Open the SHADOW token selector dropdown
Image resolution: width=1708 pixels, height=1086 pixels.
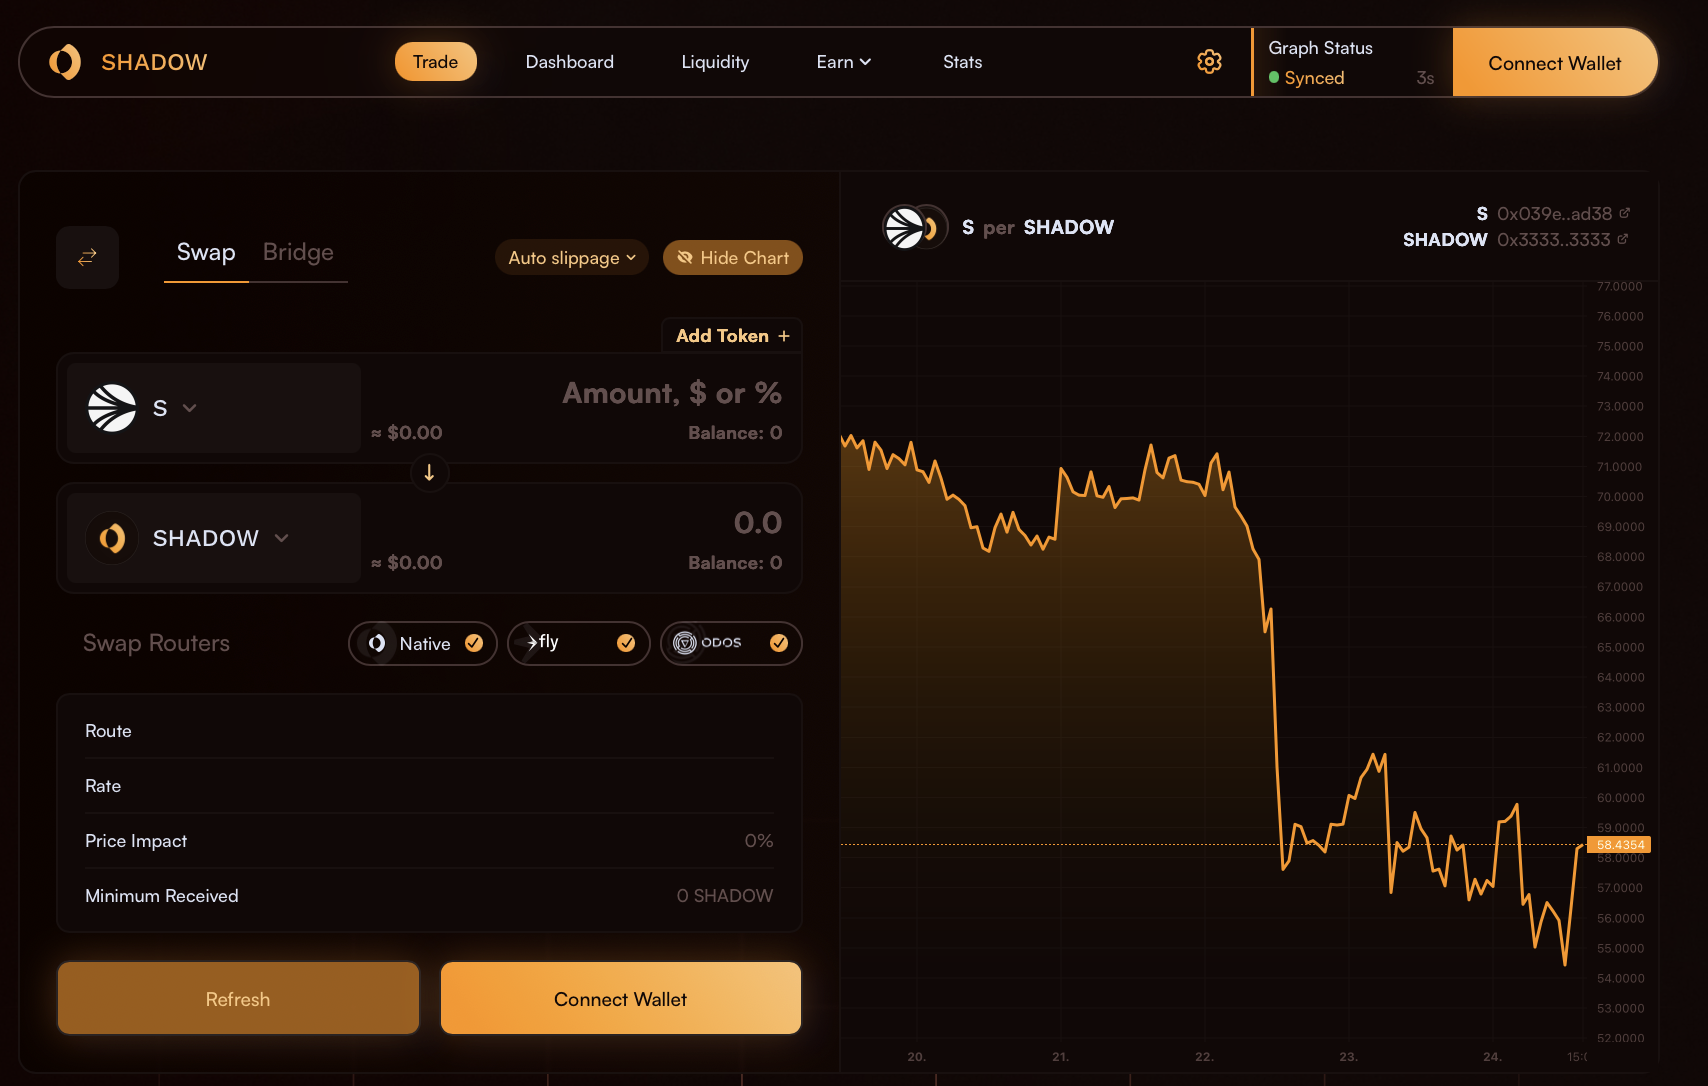[x=214, y=538]
